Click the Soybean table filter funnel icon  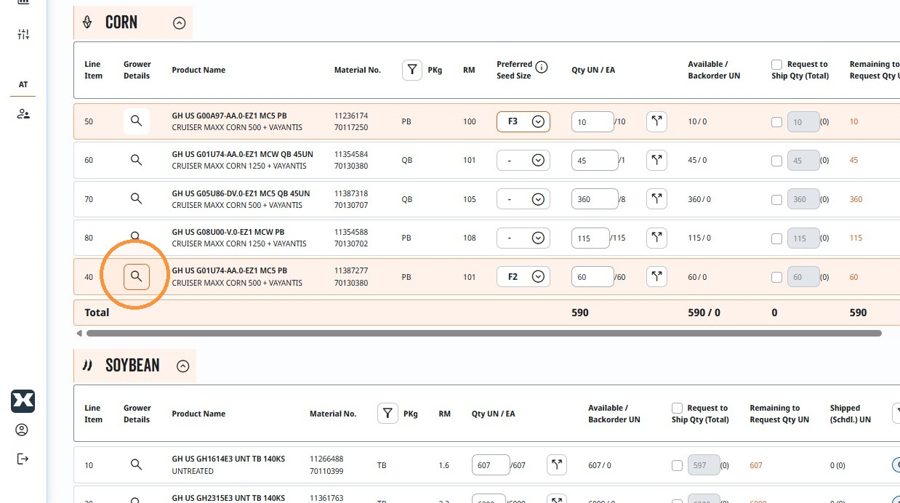click(x=387, y=413)
